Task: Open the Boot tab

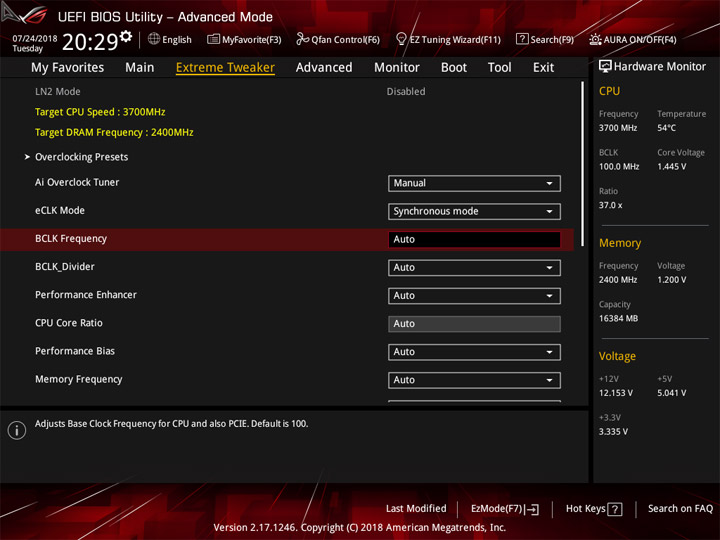Action: point(454,68)
